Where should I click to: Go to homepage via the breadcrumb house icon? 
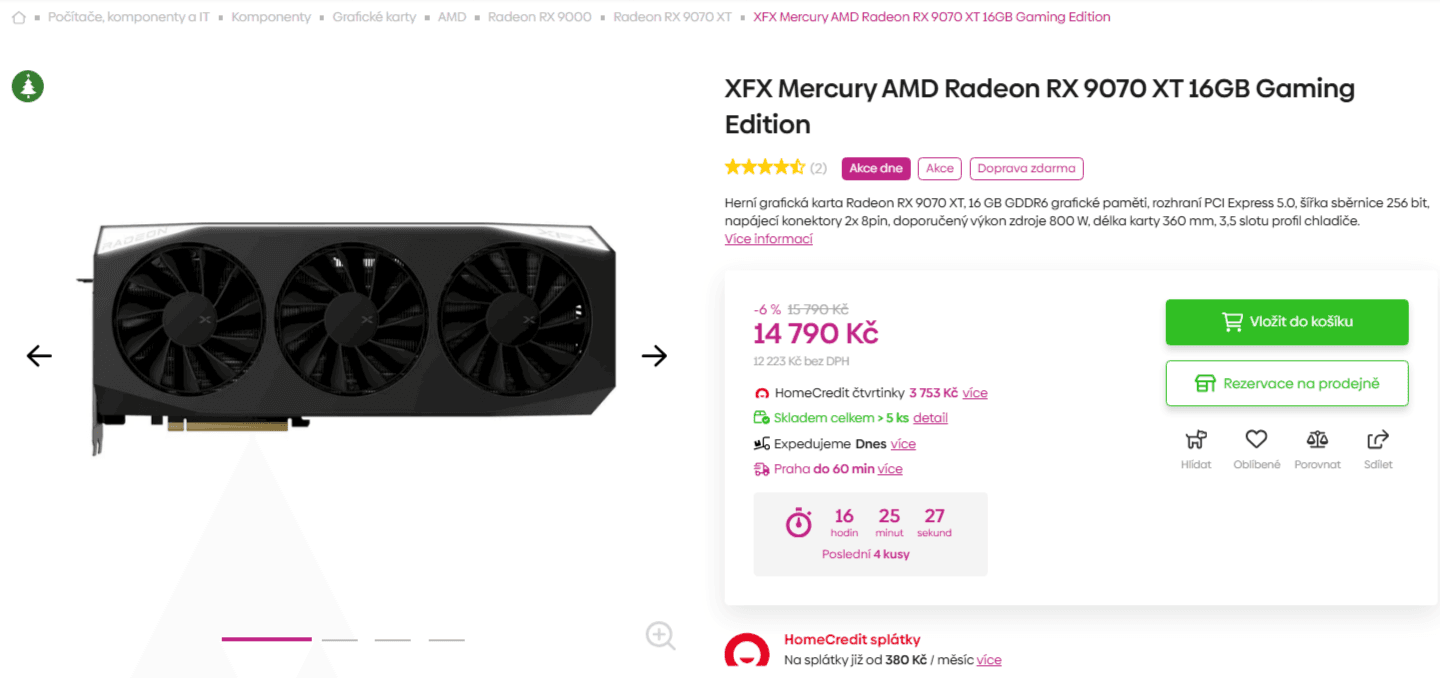[18, 17]
